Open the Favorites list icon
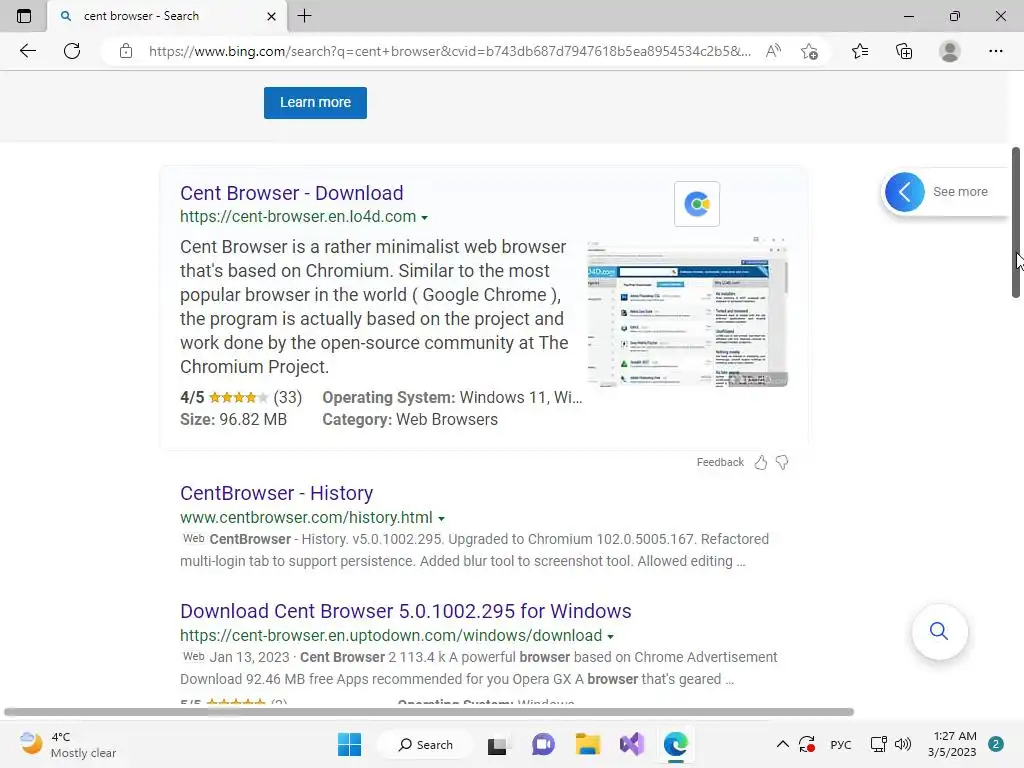The image size is (1024, 768). tap(860, 51)
